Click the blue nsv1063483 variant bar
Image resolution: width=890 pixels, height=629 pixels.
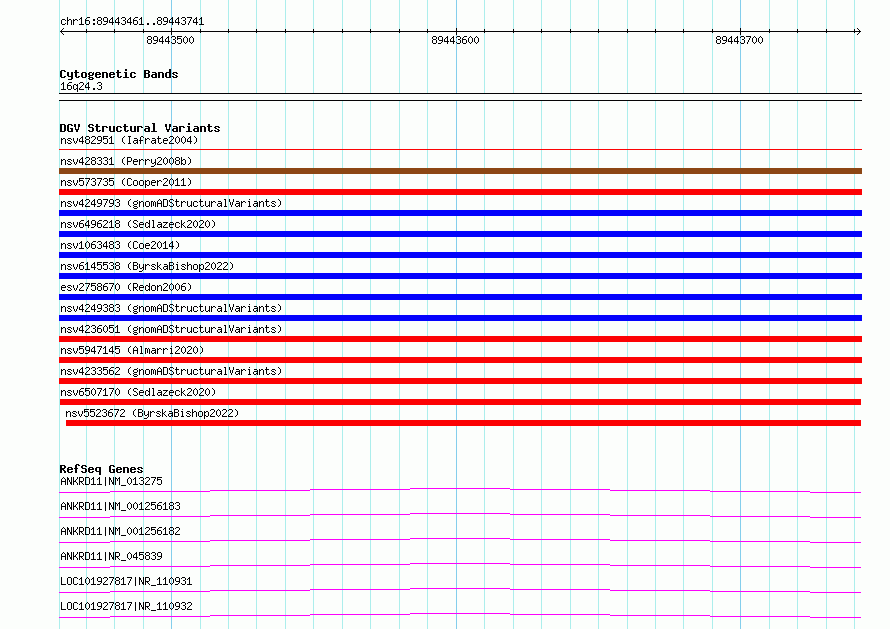tap(460, 255)
